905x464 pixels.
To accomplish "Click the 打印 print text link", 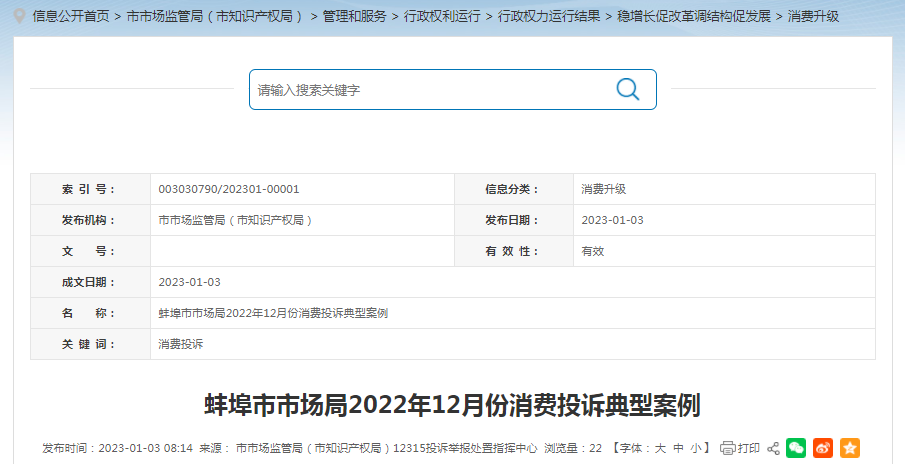I will pyautogui.click(x=749, y=448).
